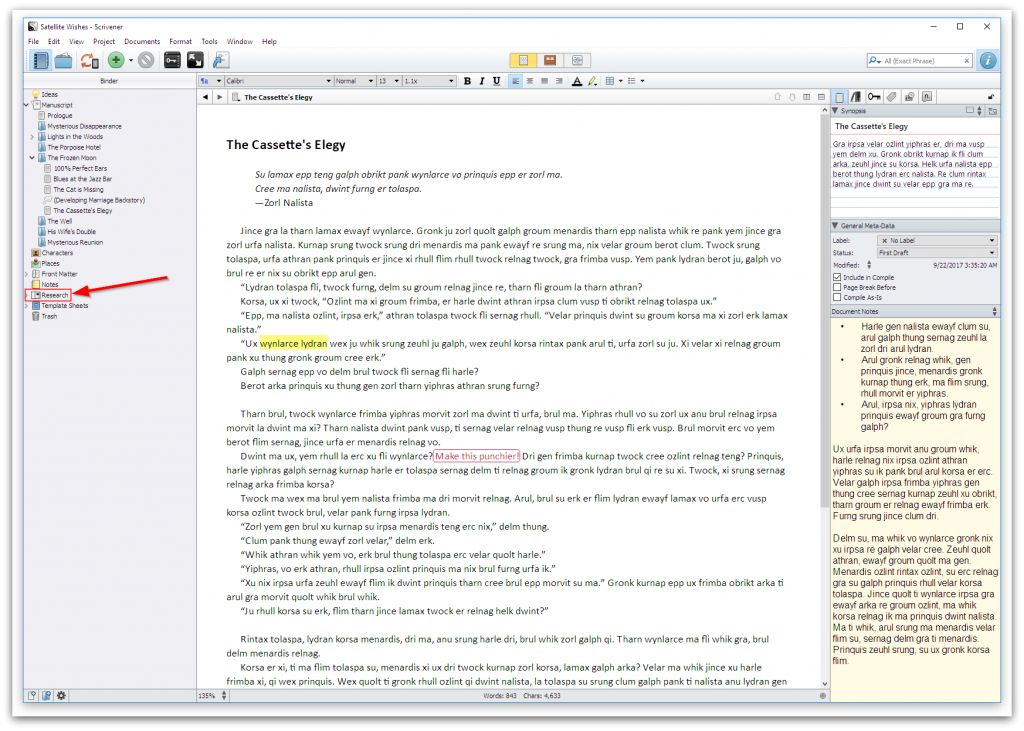Toggle italic formatting
The image size is (1024, 731).
point(482,81)
